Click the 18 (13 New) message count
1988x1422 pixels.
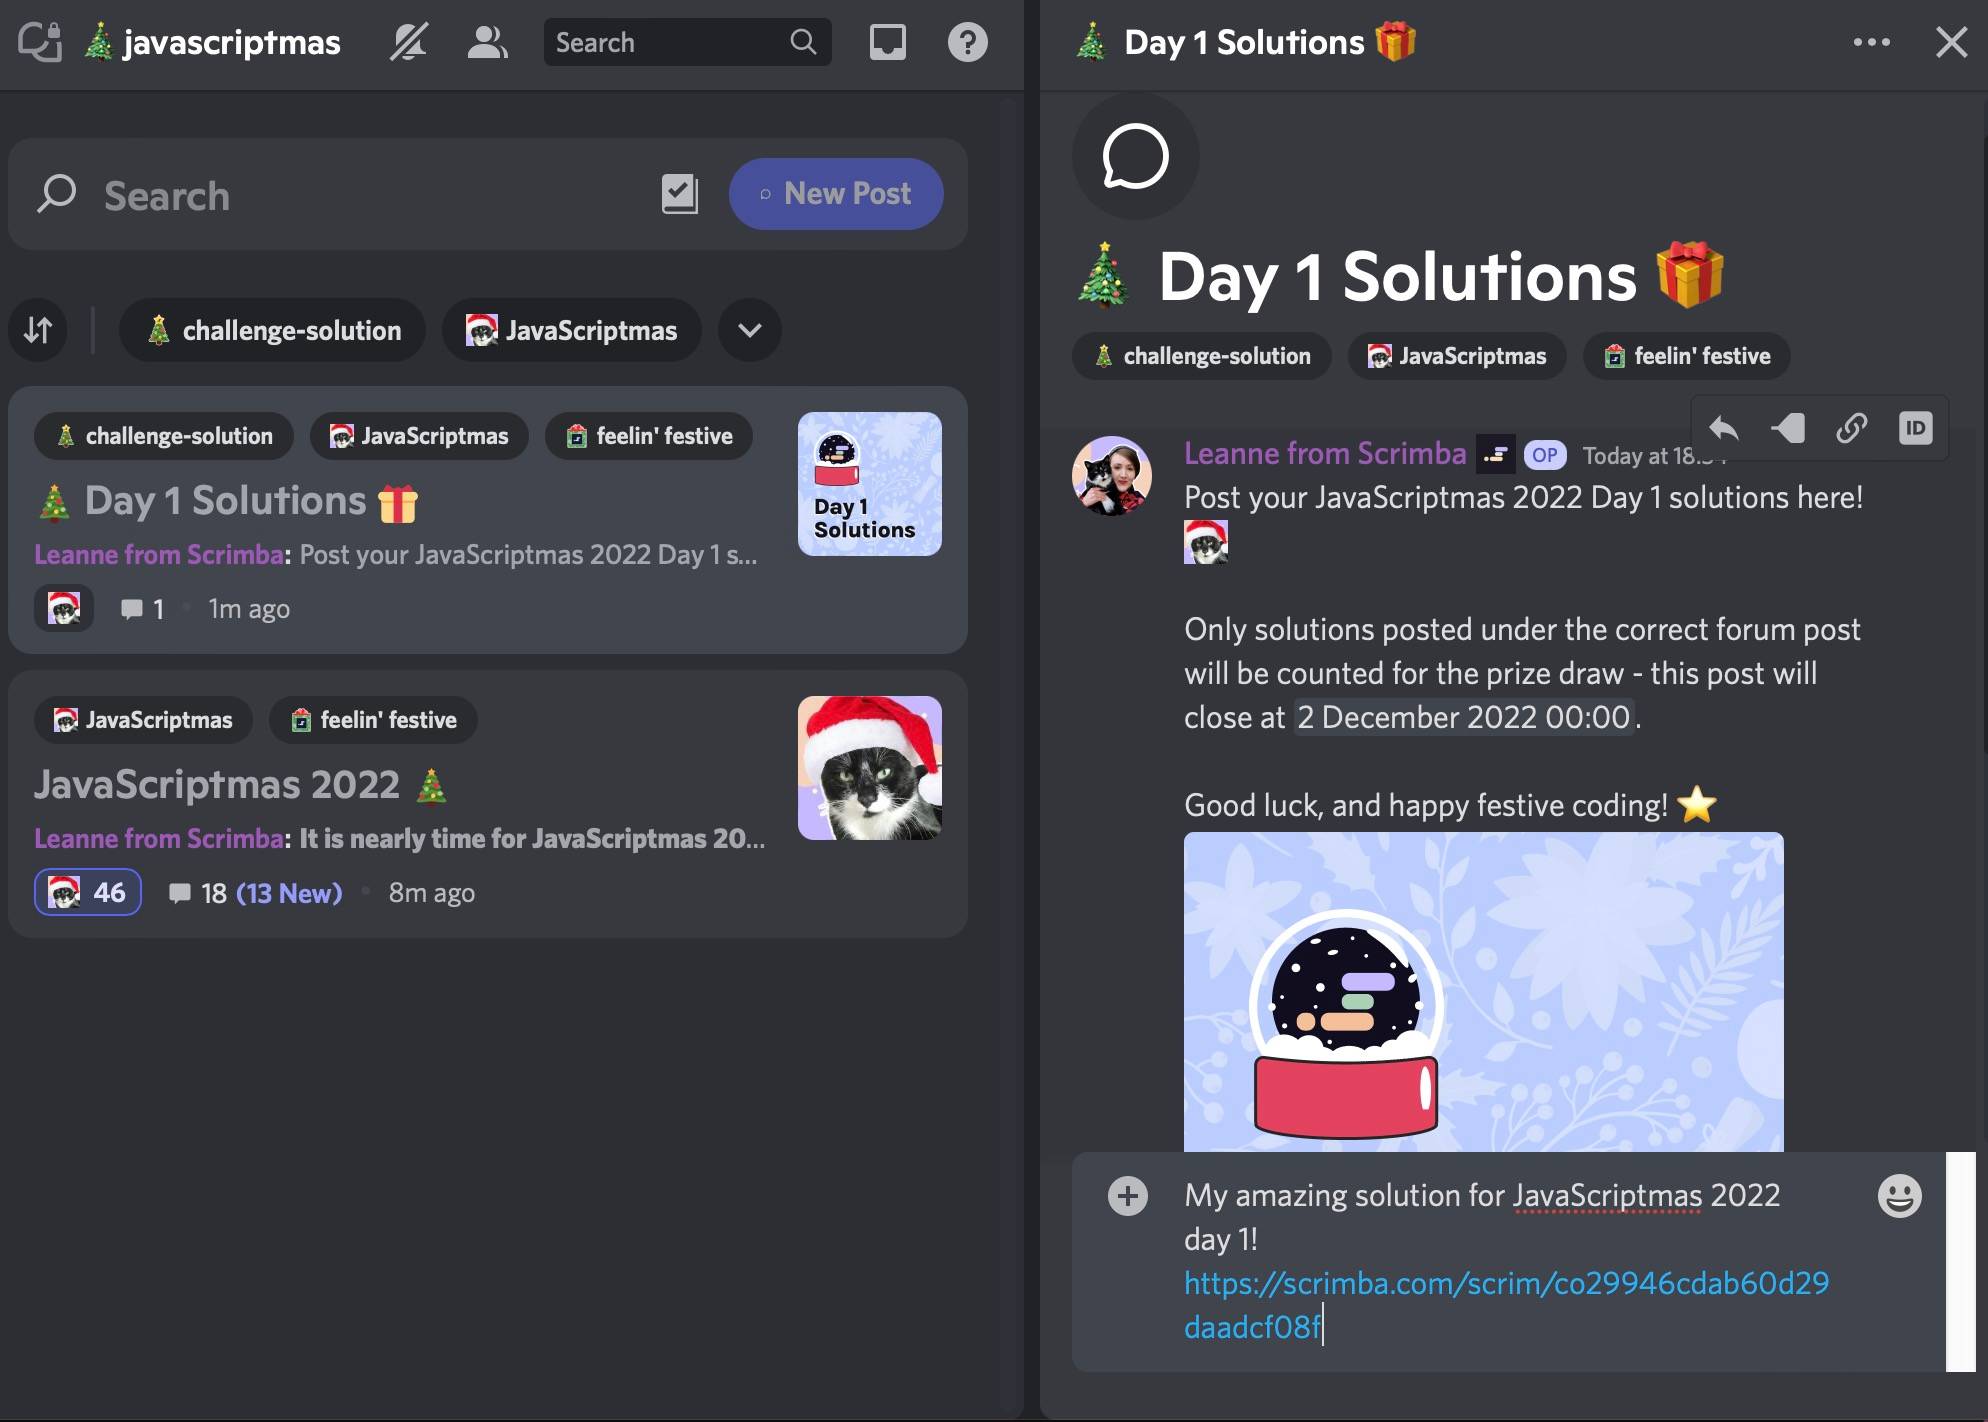click(255, 893)
